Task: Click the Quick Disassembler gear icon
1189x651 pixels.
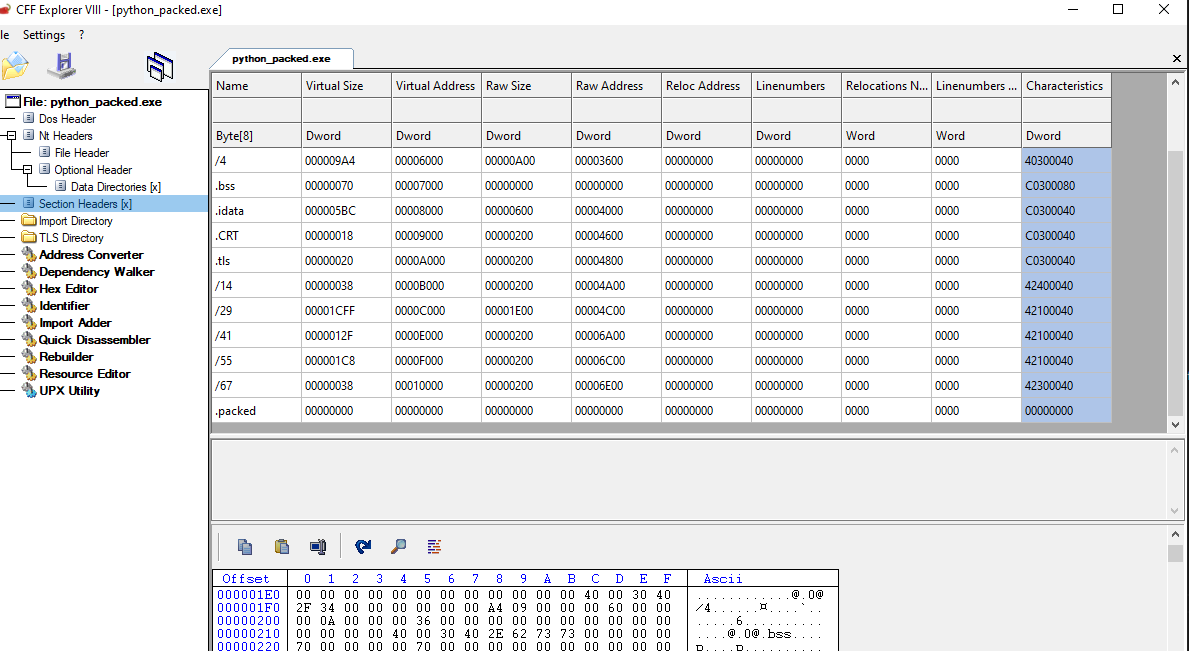Action: coord(29,340)
